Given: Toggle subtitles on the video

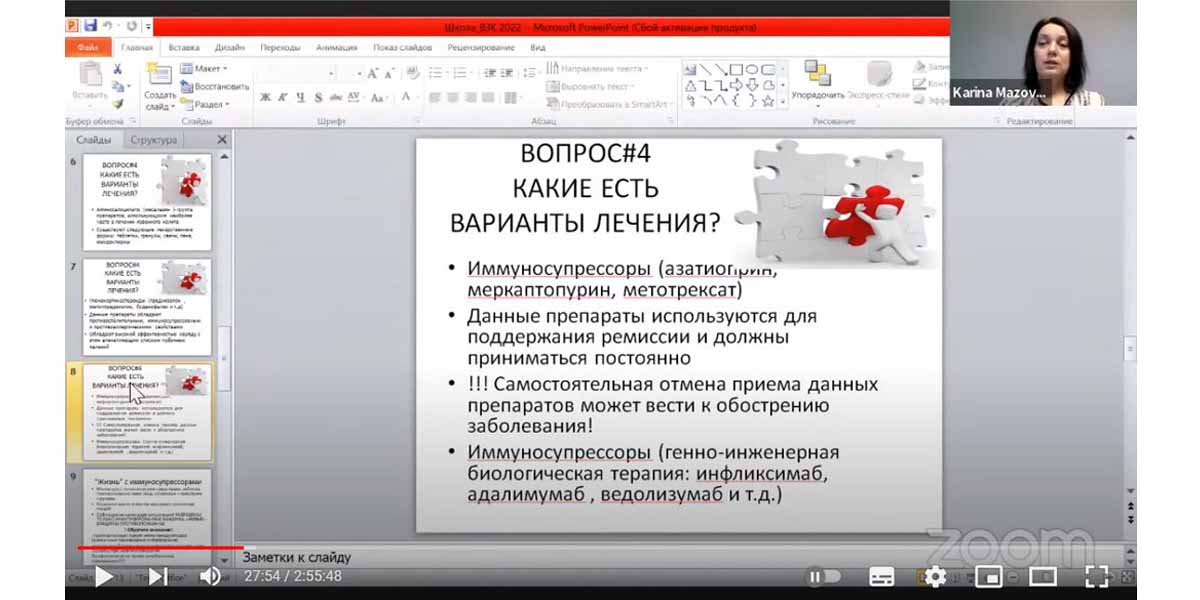Looking at the screenshot, I should (x=881, y=577).
